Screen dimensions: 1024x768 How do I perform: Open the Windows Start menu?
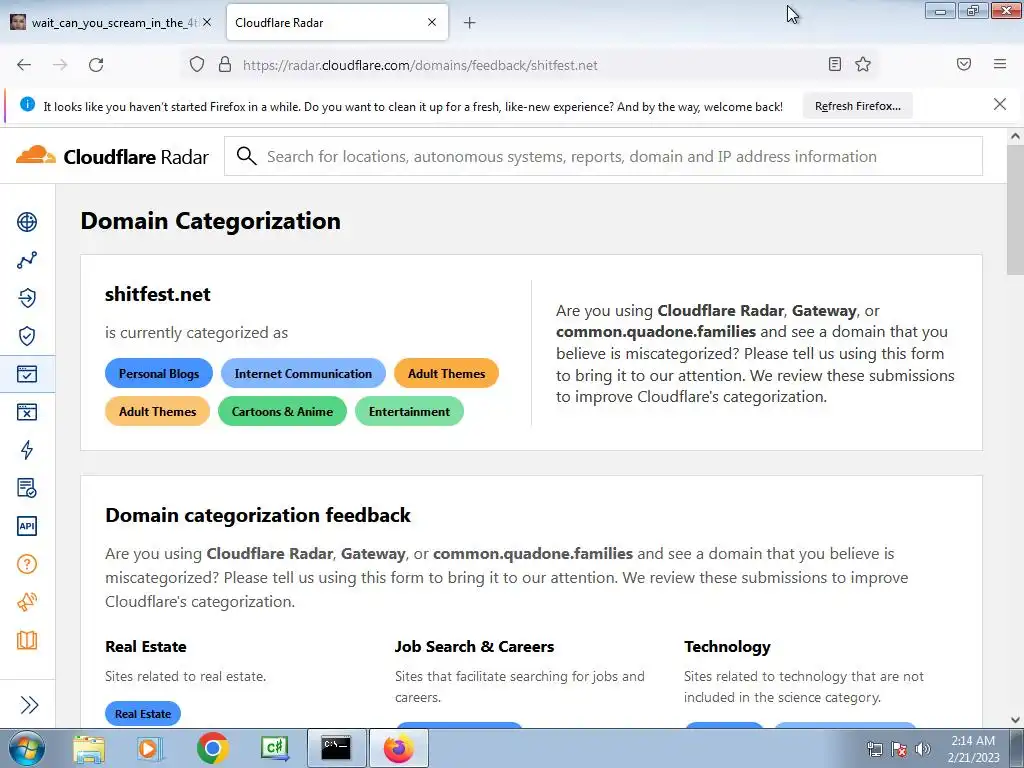click(27, 748)
